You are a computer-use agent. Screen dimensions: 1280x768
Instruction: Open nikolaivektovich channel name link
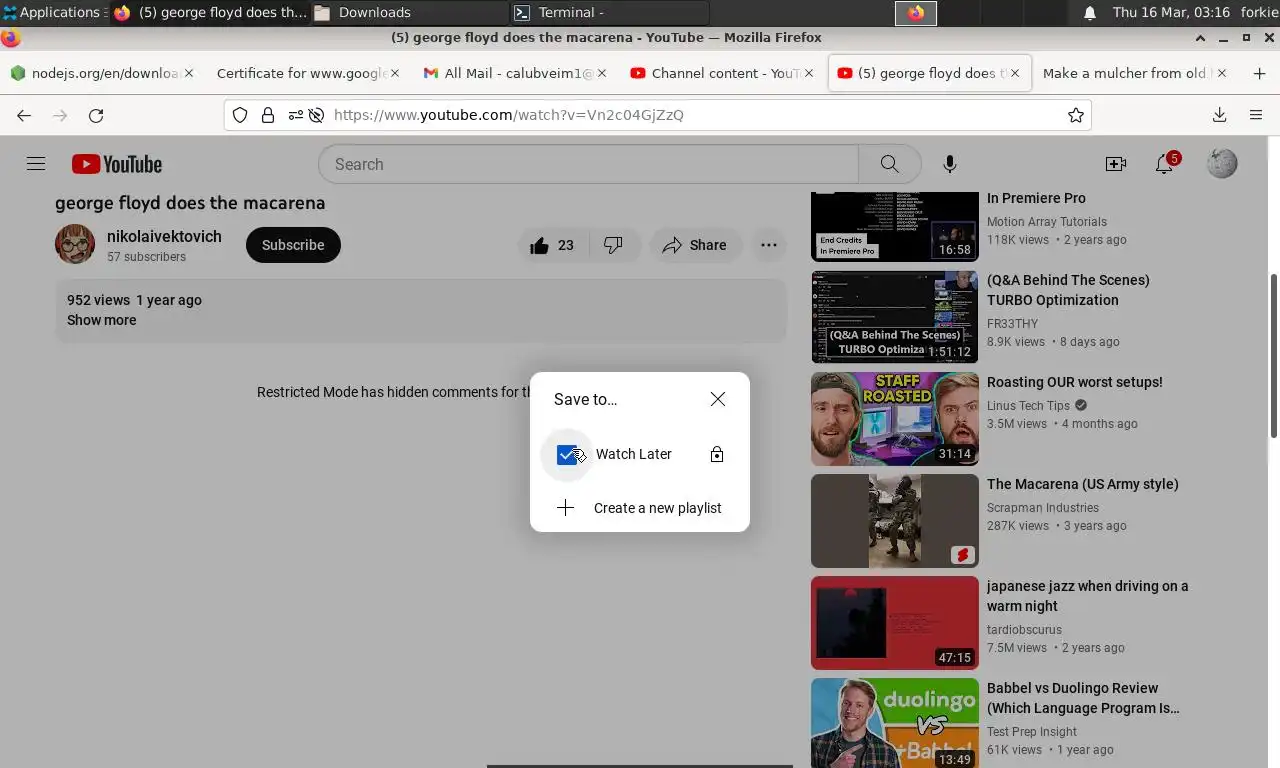point(164,236)
